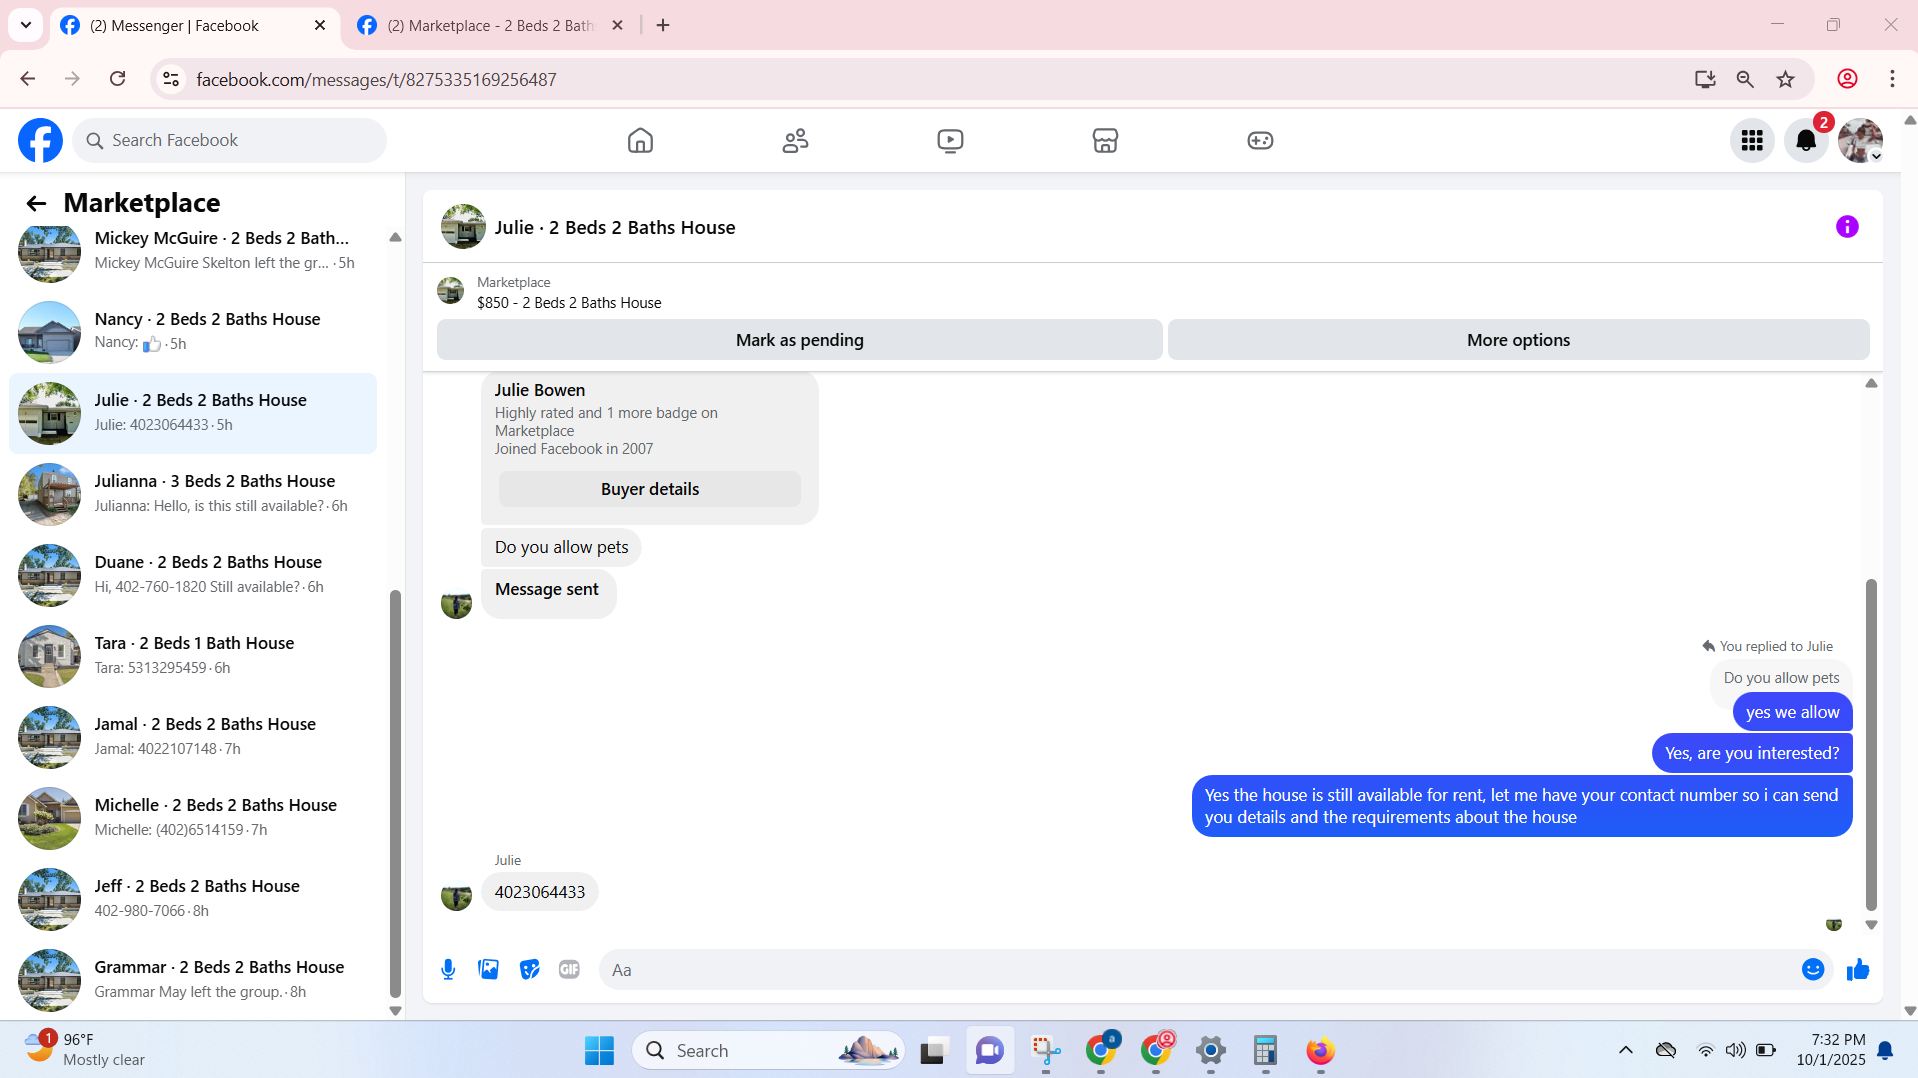
Task: Open Jamal 2 Beds 2 Baths House chat
Action: pos(193,736)
